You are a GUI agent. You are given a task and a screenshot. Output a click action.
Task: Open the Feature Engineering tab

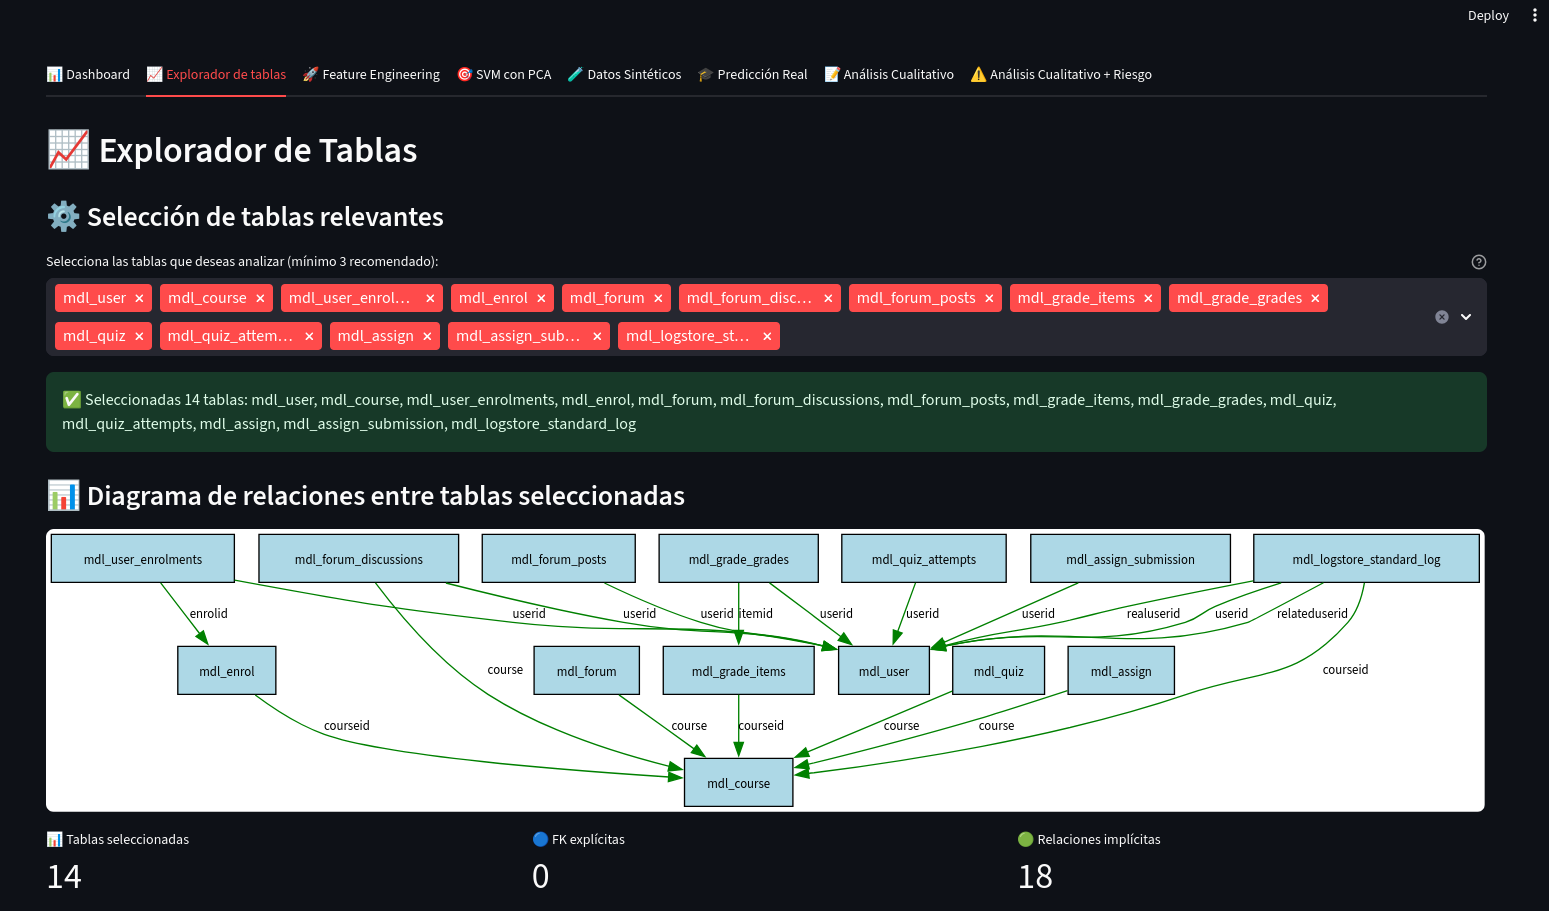[371, 74]
